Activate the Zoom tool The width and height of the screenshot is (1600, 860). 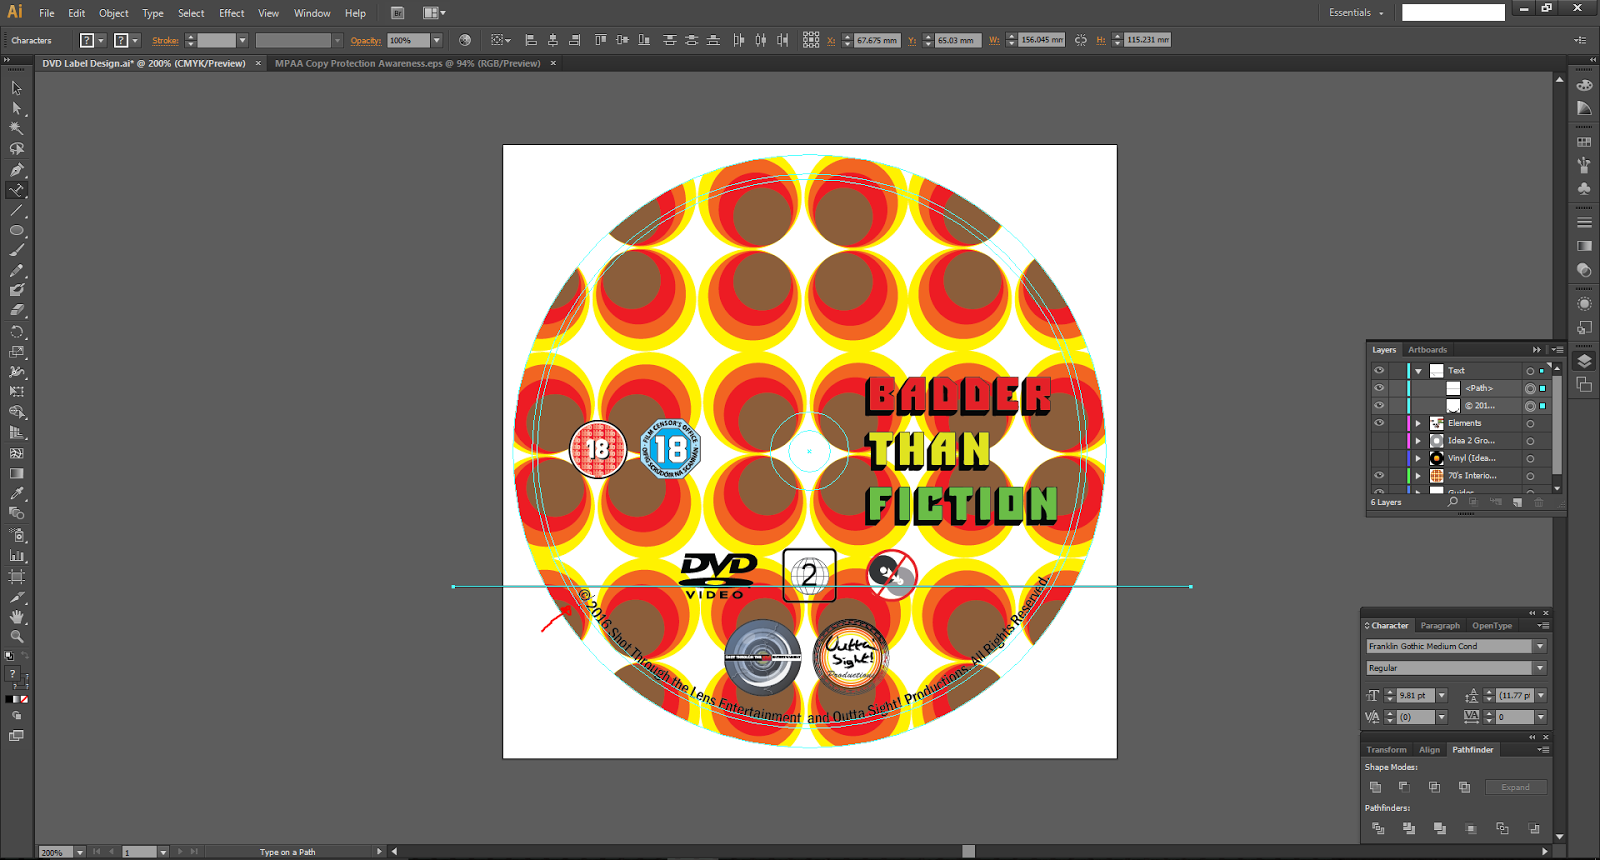[x=17, y=636]
